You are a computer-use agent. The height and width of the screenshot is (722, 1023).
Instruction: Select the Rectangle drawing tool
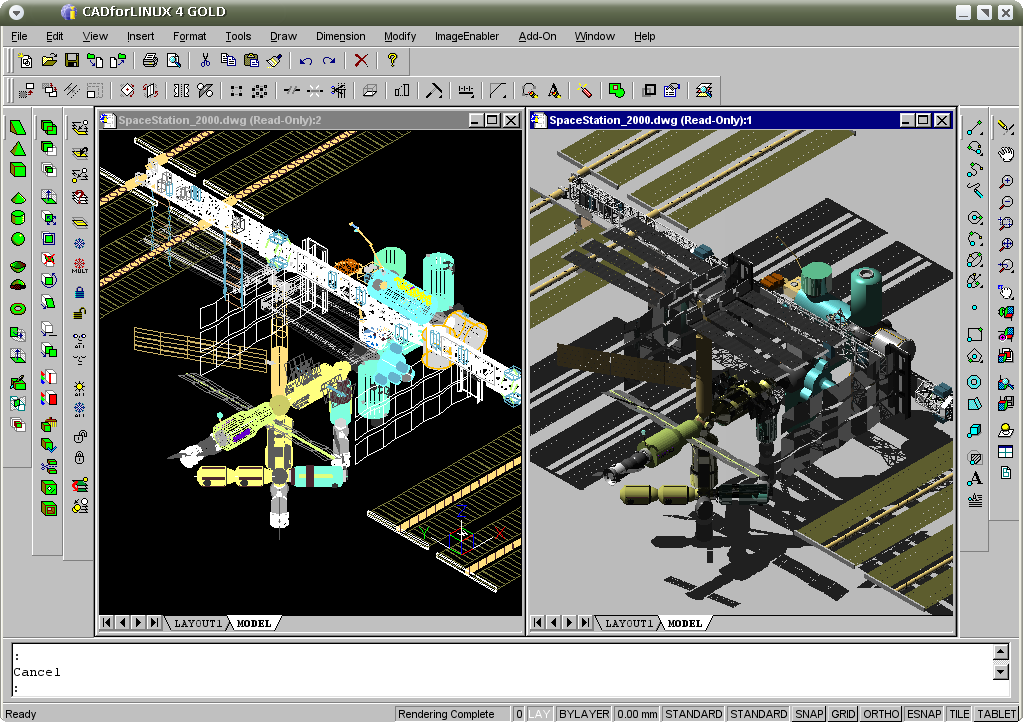point(975,335)
